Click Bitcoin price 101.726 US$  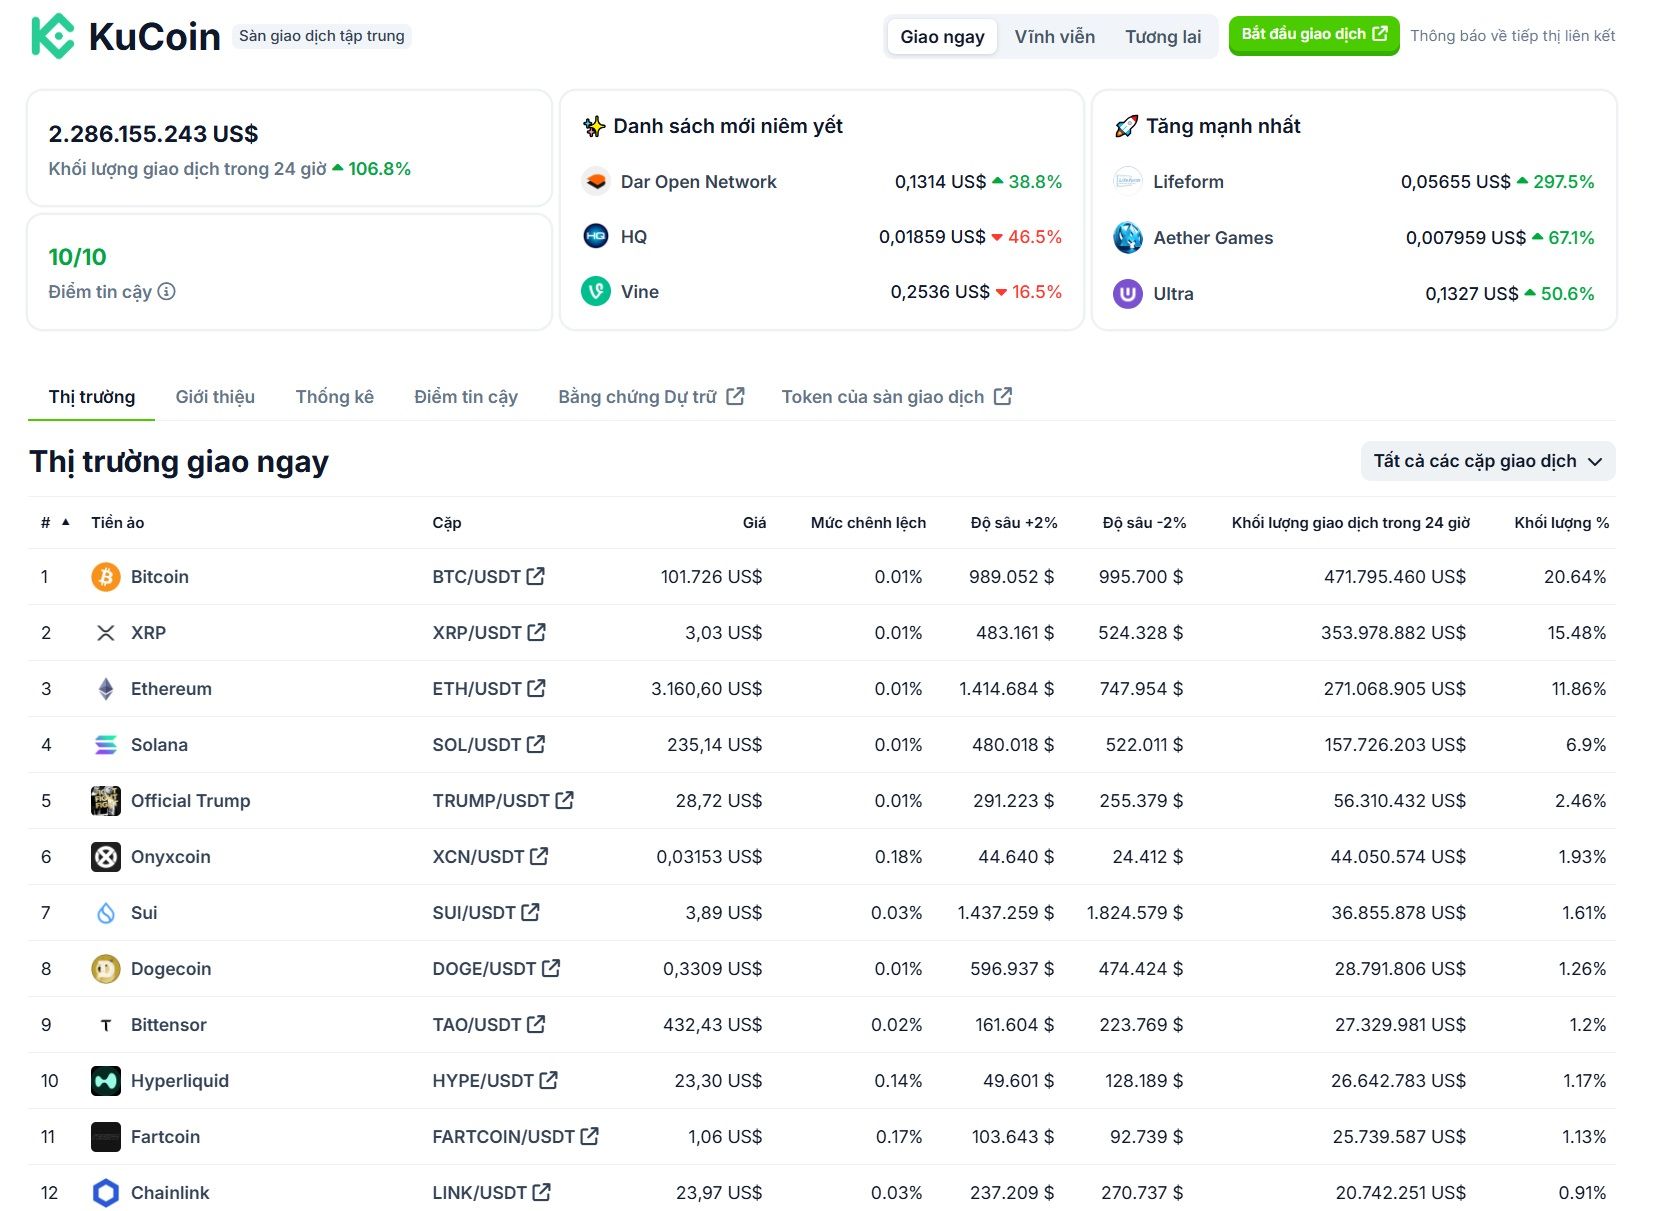(x=711, y=577)
